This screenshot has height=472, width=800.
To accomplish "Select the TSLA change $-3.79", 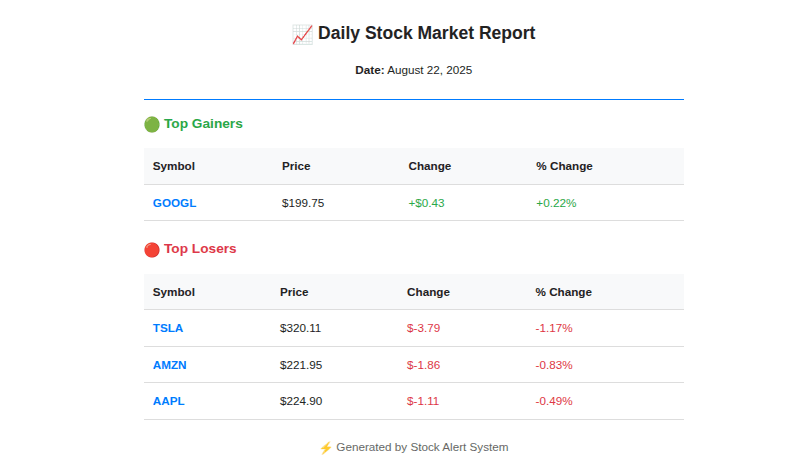I will [x=423, y=328].
